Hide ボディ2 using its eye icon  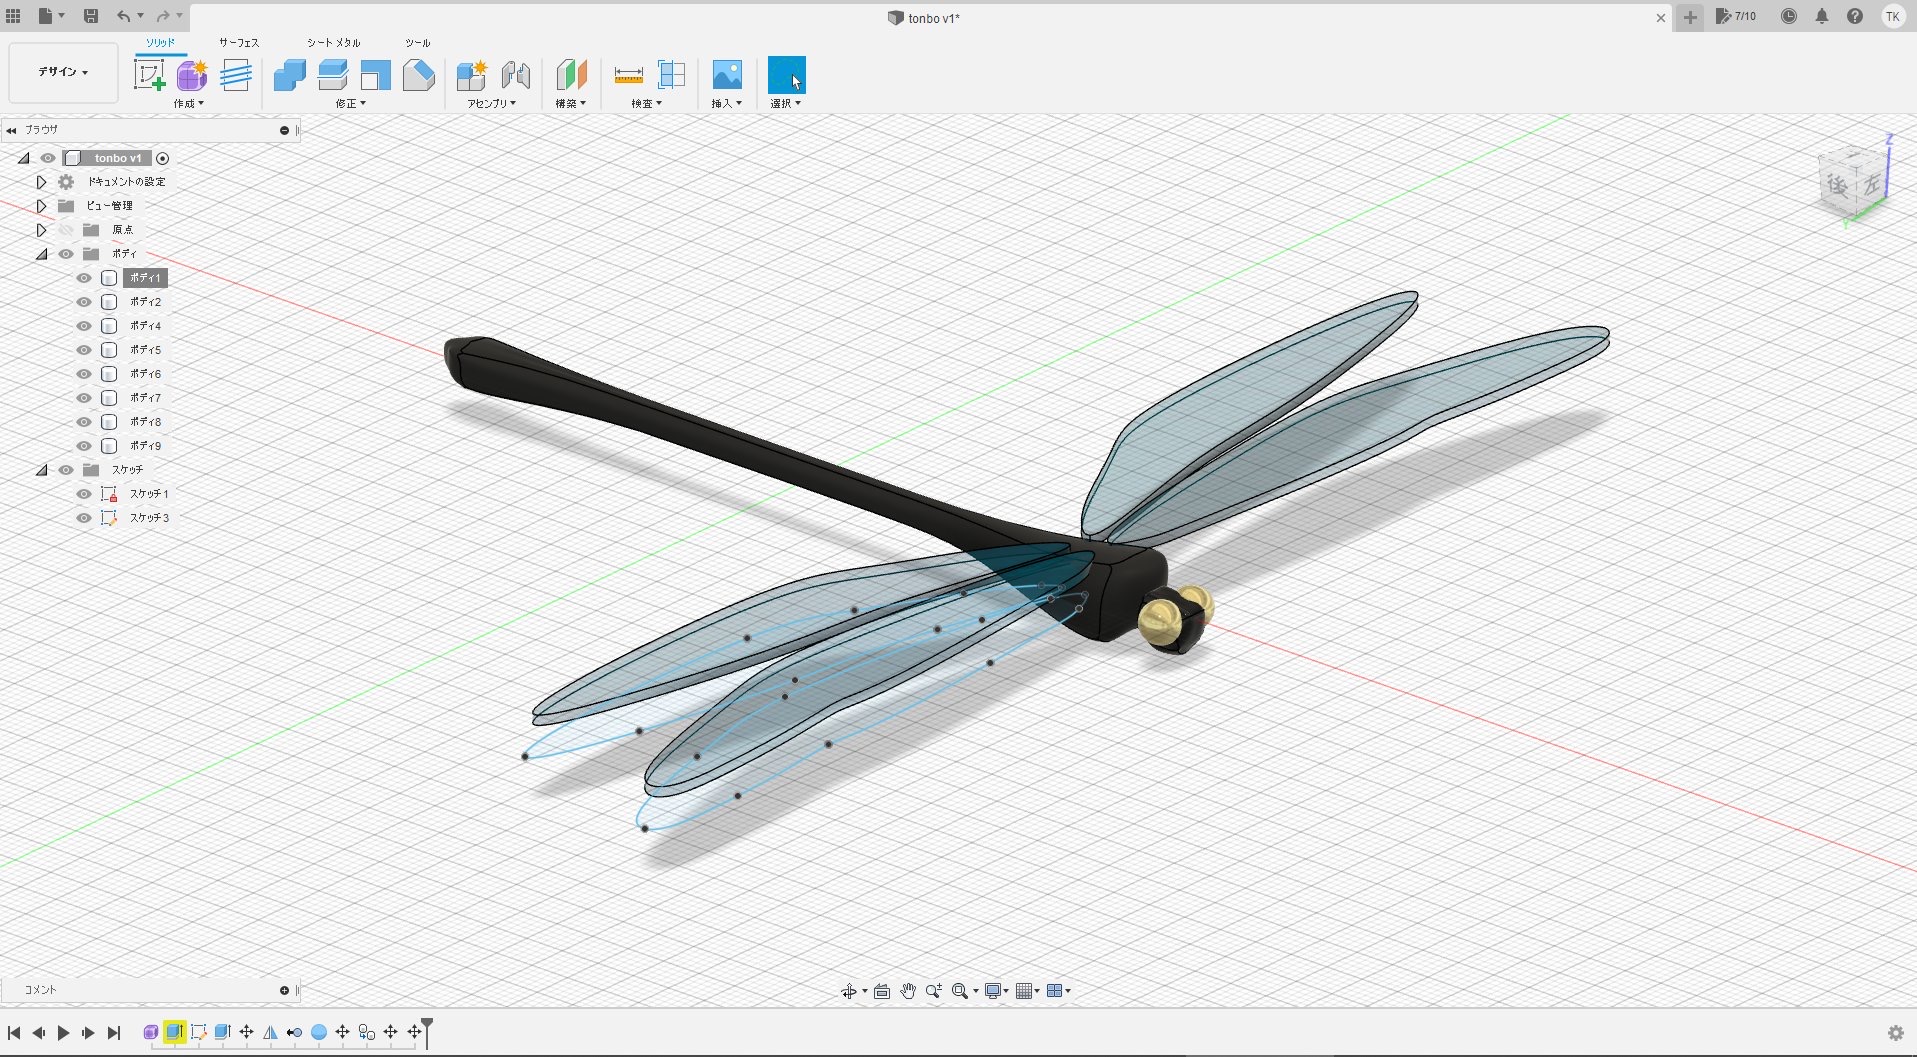point(84,302)
